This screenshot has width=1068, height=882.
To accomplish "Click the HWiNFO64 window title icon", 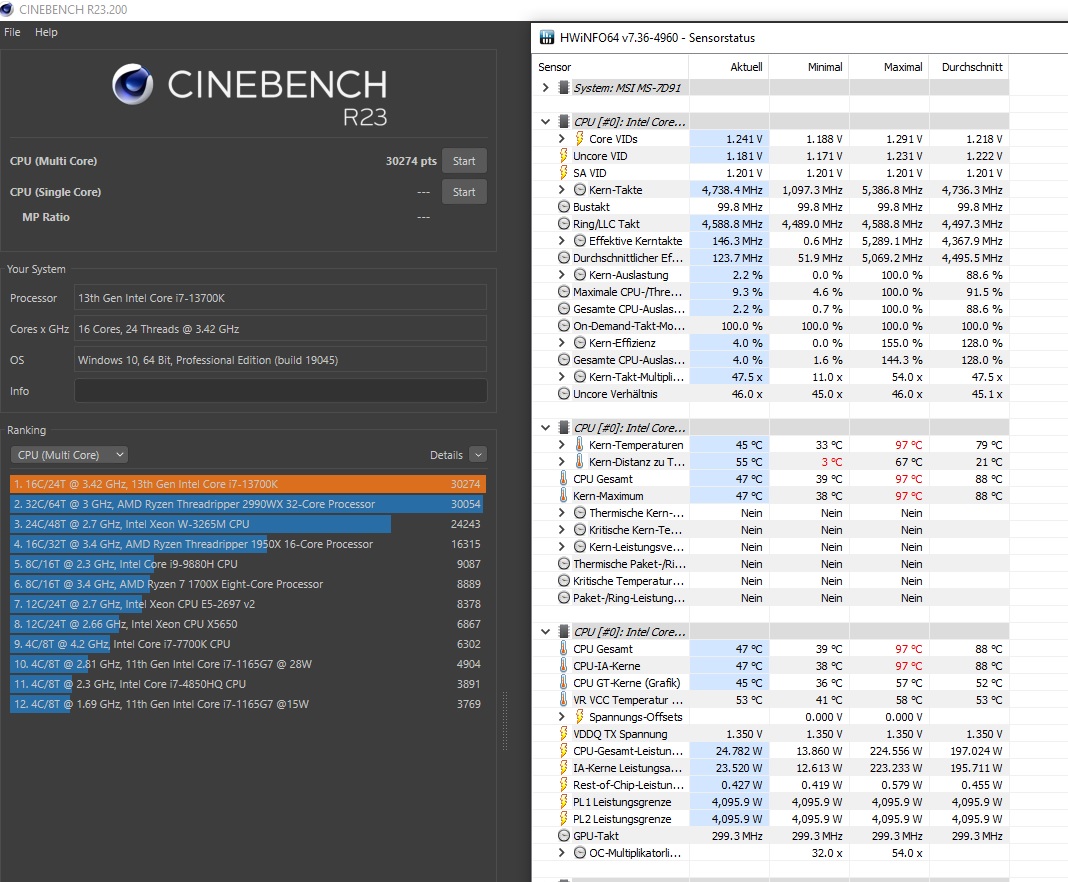I will coord(546,37).
